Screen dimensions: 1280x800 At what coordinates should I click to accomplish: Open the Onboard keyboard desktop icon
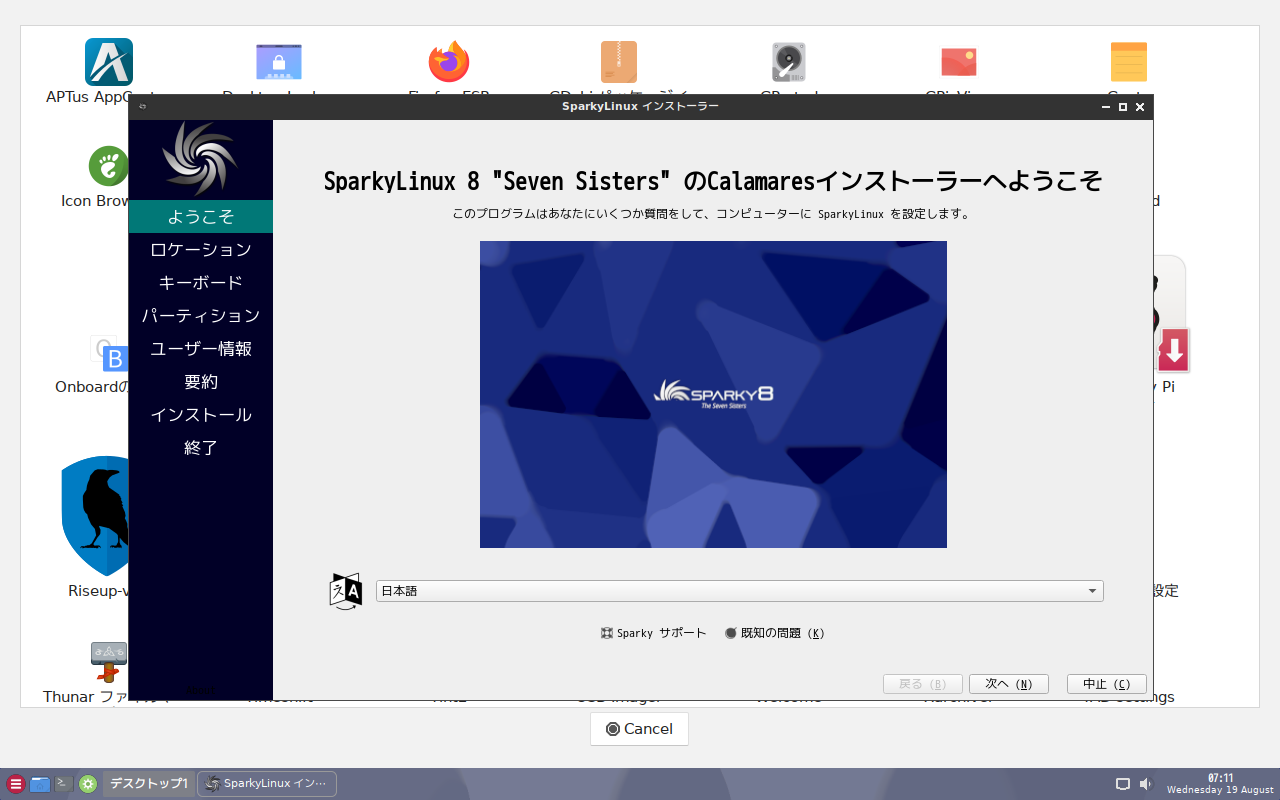tap(109, 353)
